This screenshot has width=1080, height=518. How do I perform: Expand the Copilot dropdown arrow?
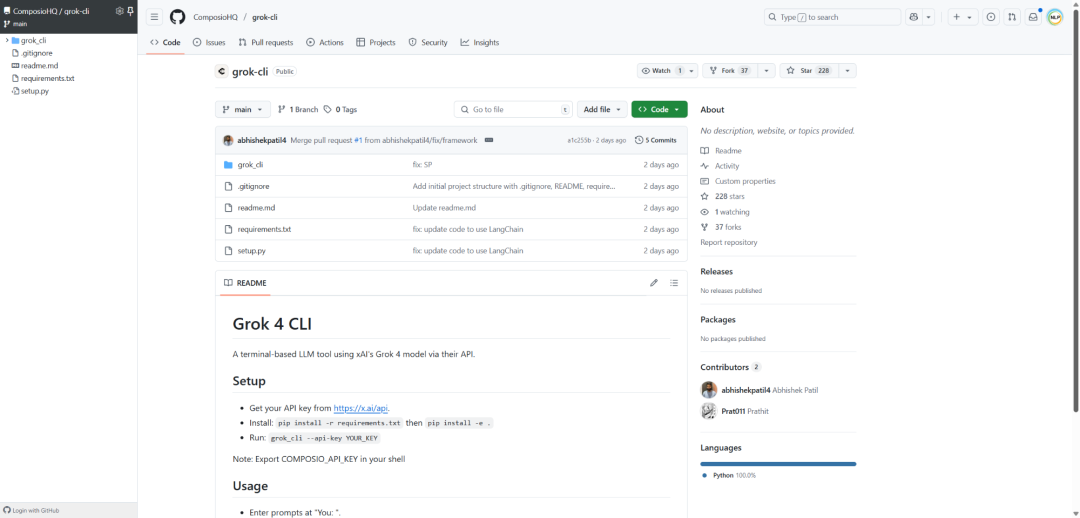928,17
